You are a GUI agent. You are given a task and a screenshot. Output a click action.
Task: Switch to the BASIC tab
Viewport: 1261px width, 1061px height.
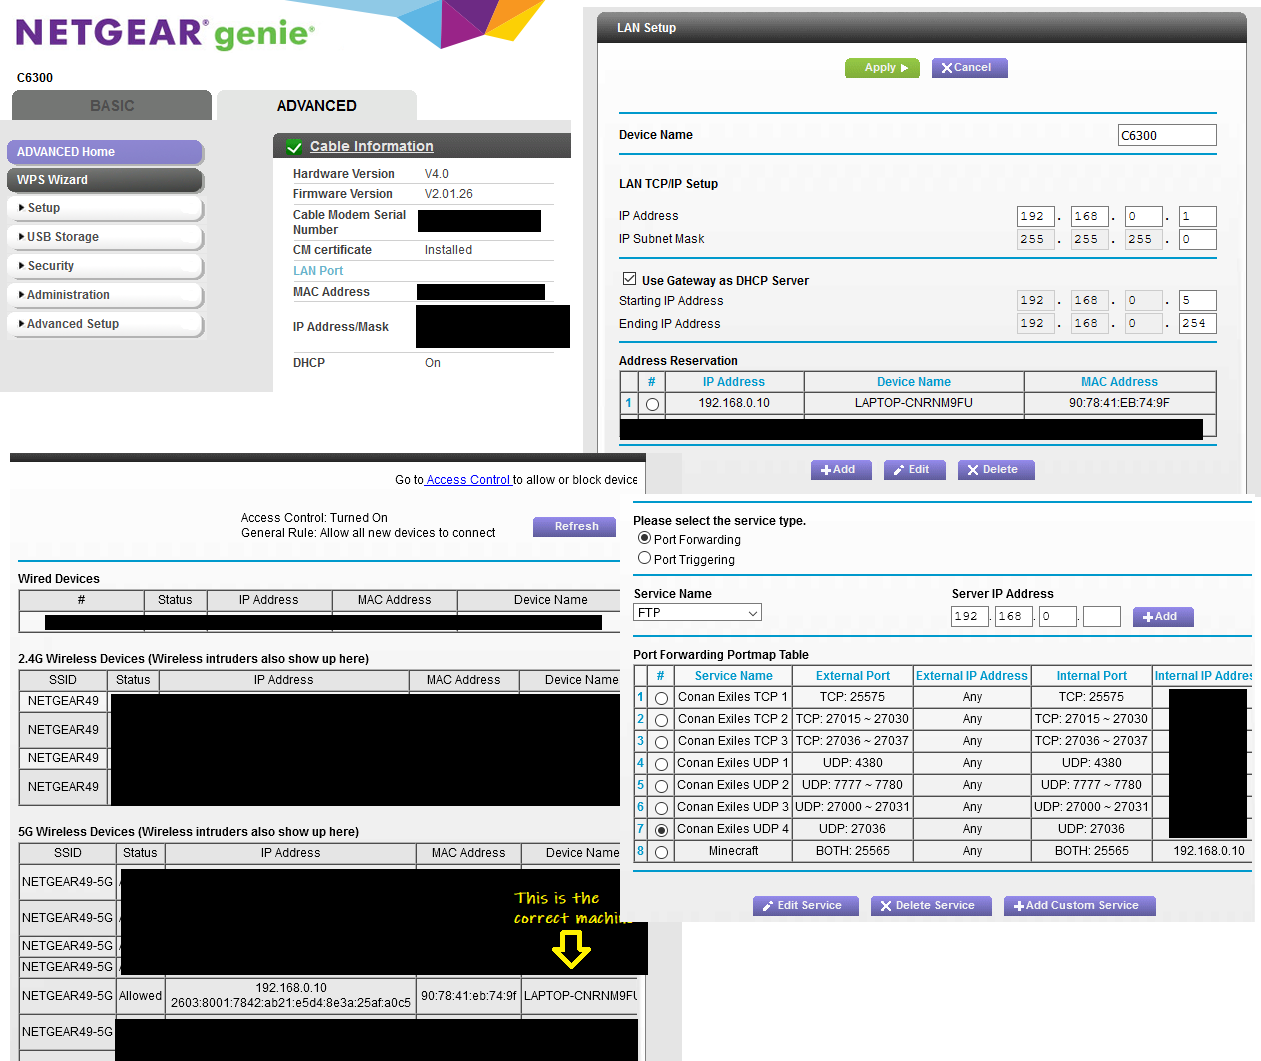(112, 106)
